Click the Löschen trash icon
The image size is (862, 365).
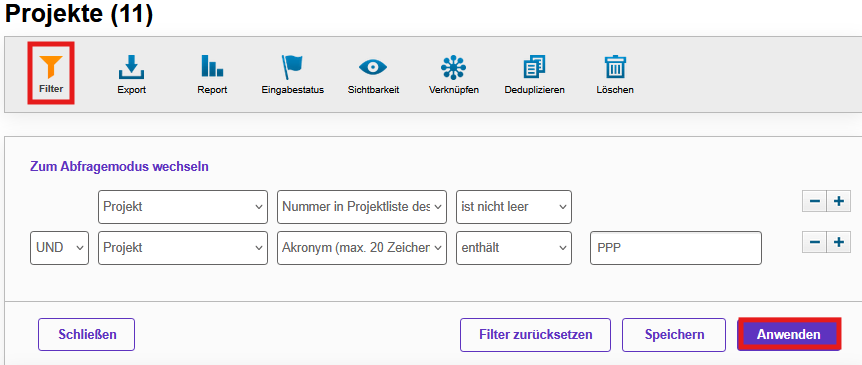(x=615, y=67)
